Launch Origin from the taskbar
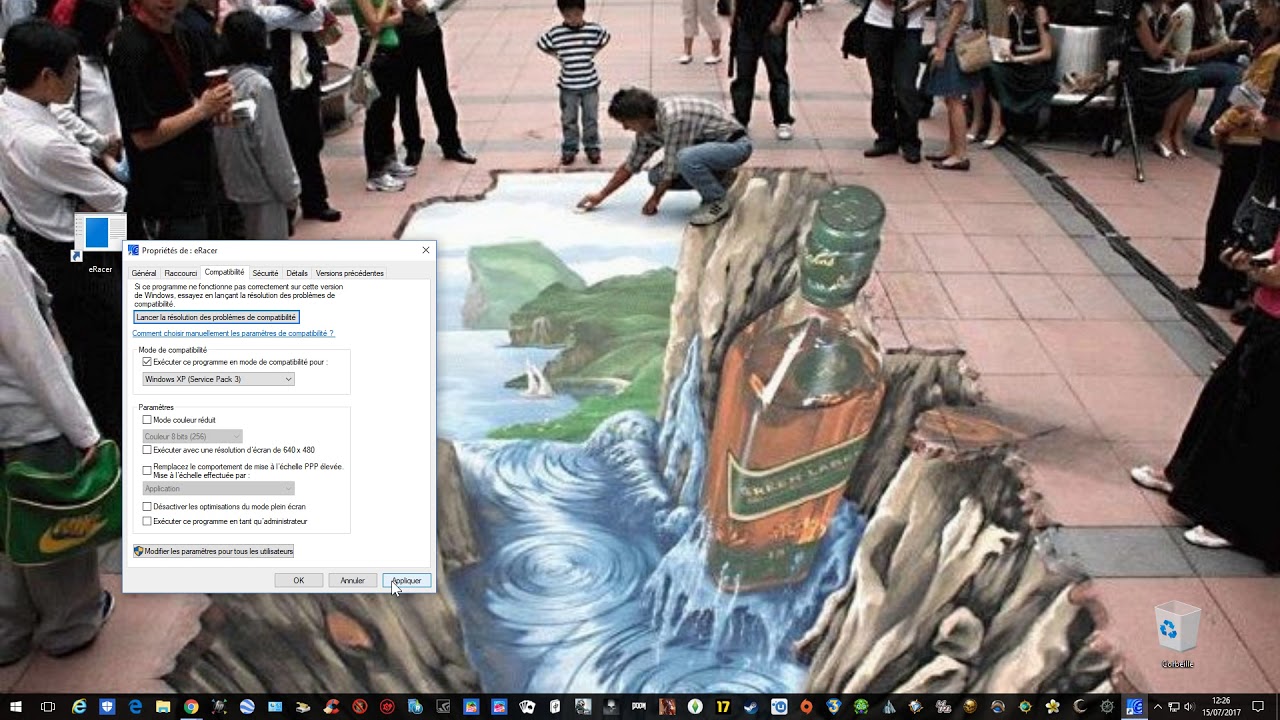The height and width of the screenshot is (720, 1280). coord(806,707)
